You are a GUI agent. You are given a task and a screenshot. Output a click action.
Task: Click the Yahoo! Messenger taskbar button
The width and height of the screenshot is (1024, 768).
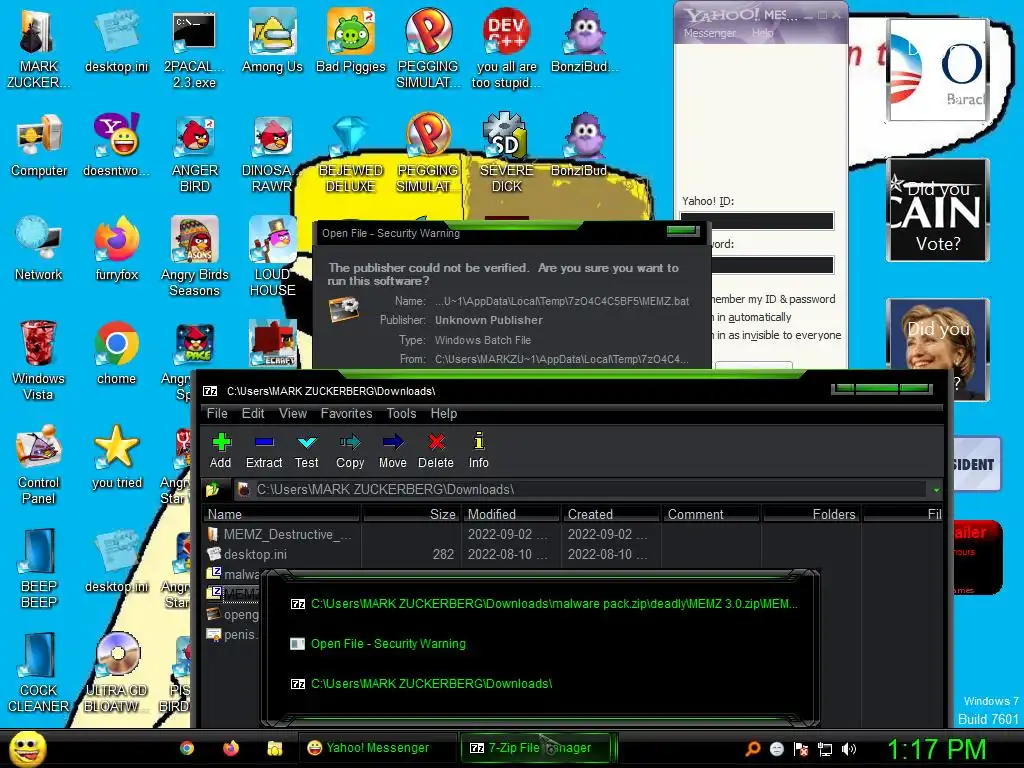[377, 748]
